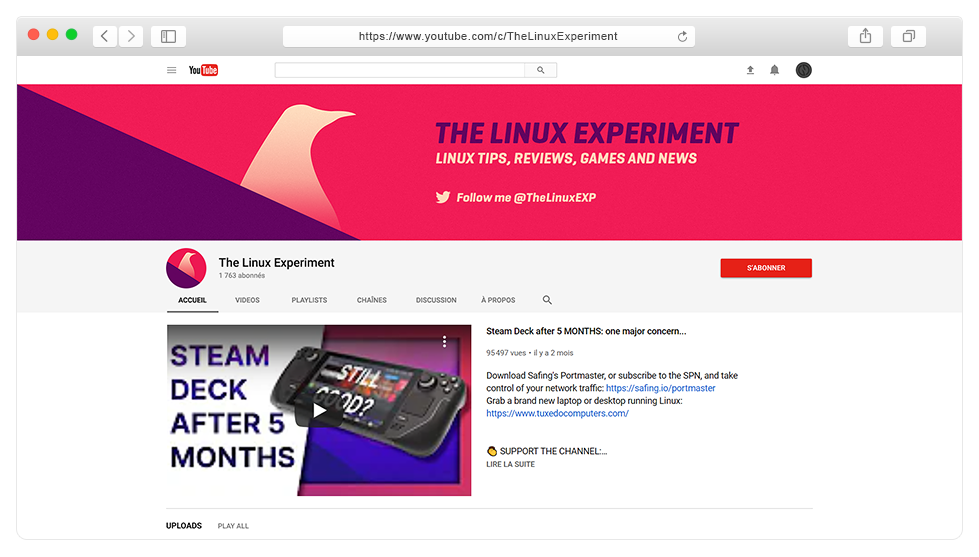Reload the page with the refresh icon
Viewport: 979px width, 557px height.
[682, 36]
